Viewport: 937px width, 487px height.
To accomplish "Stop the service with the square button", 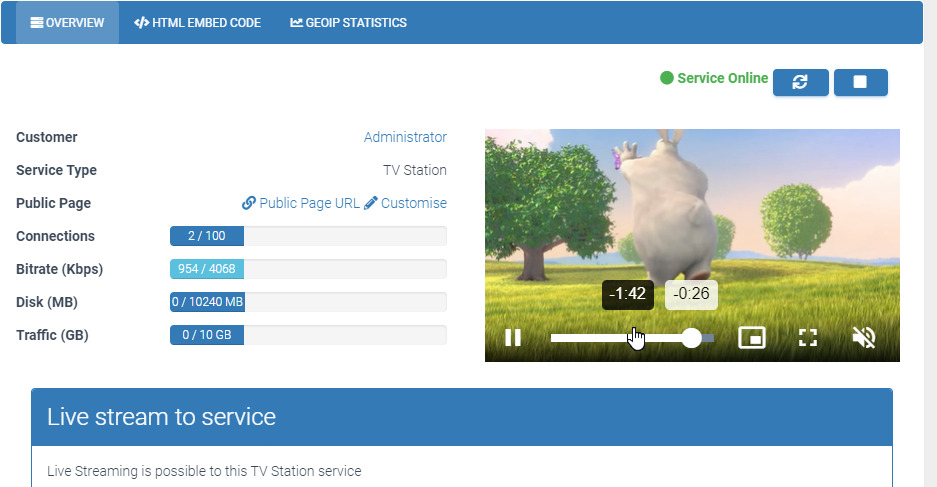I will coord(861,82).
